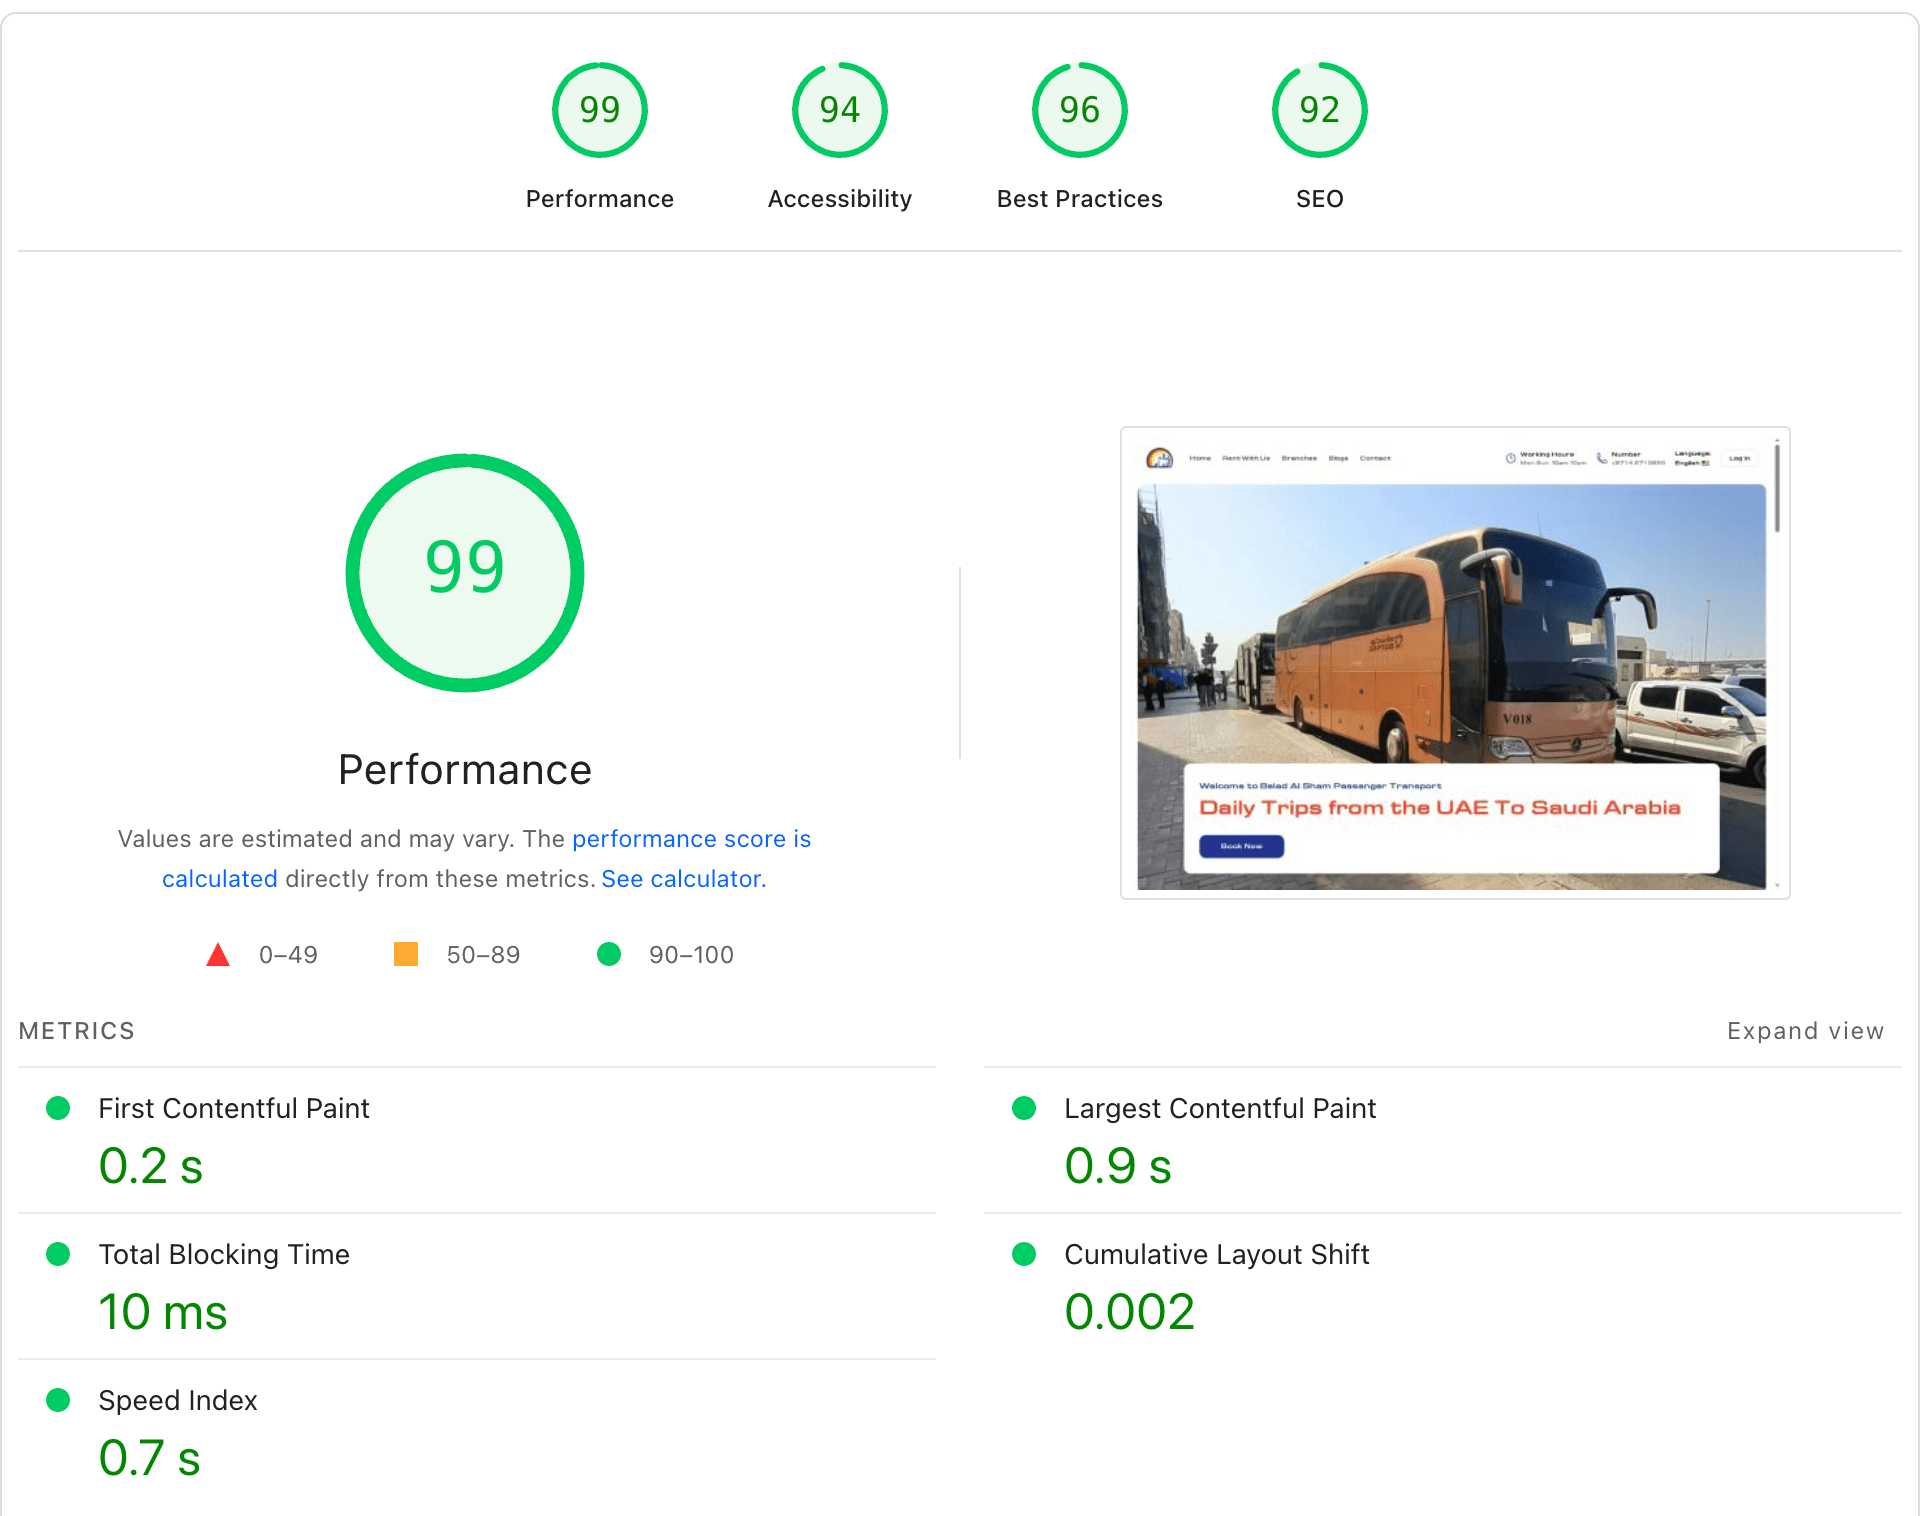Click the Book Now button in the thumbnail
The image size is (1924, 1516).
pos(1240,846)
